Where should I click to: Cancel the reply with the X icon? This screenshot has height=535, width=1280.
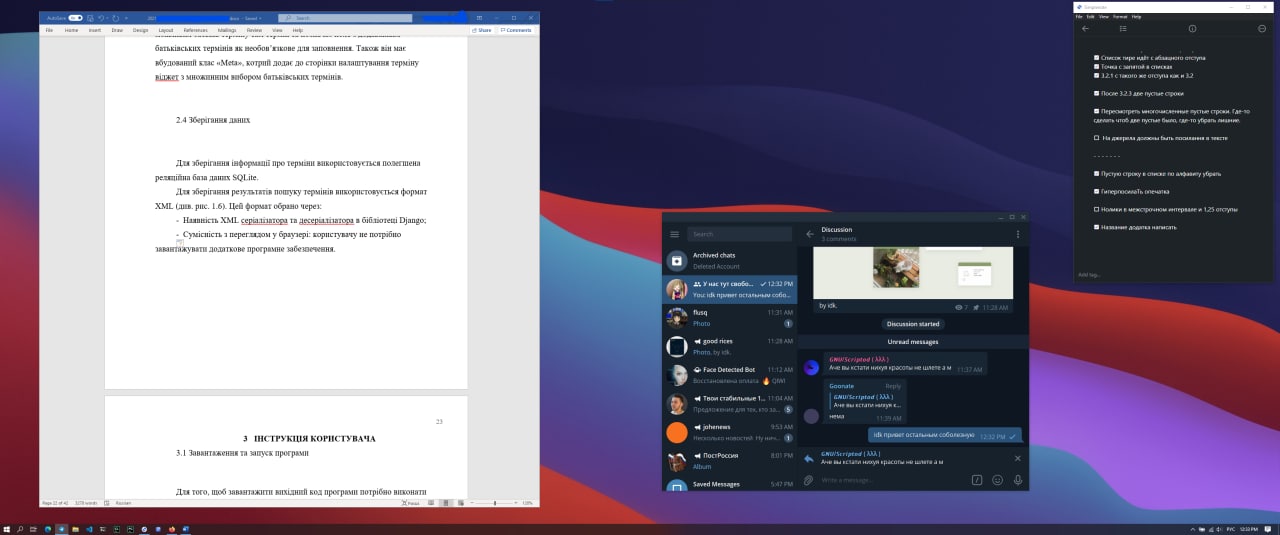tap(1018, 458)
